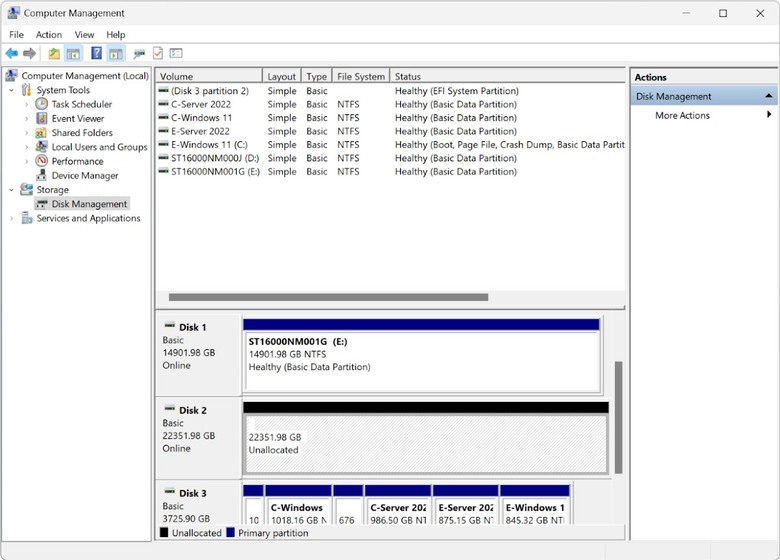Click More Actions in Actions pane
This screenshot has width=780, height=560.
pyautogui.click(x=682, y=115)
